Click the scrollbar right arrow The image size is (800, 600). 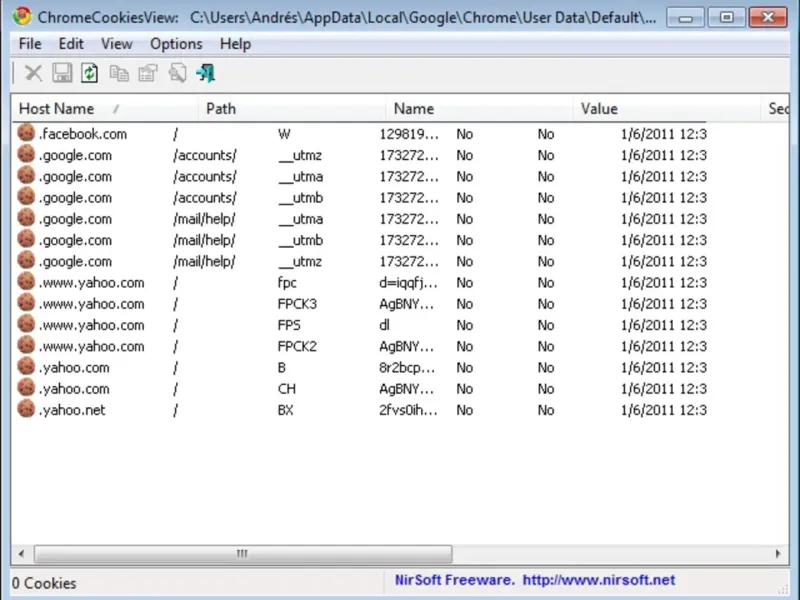tap(778, 554)
